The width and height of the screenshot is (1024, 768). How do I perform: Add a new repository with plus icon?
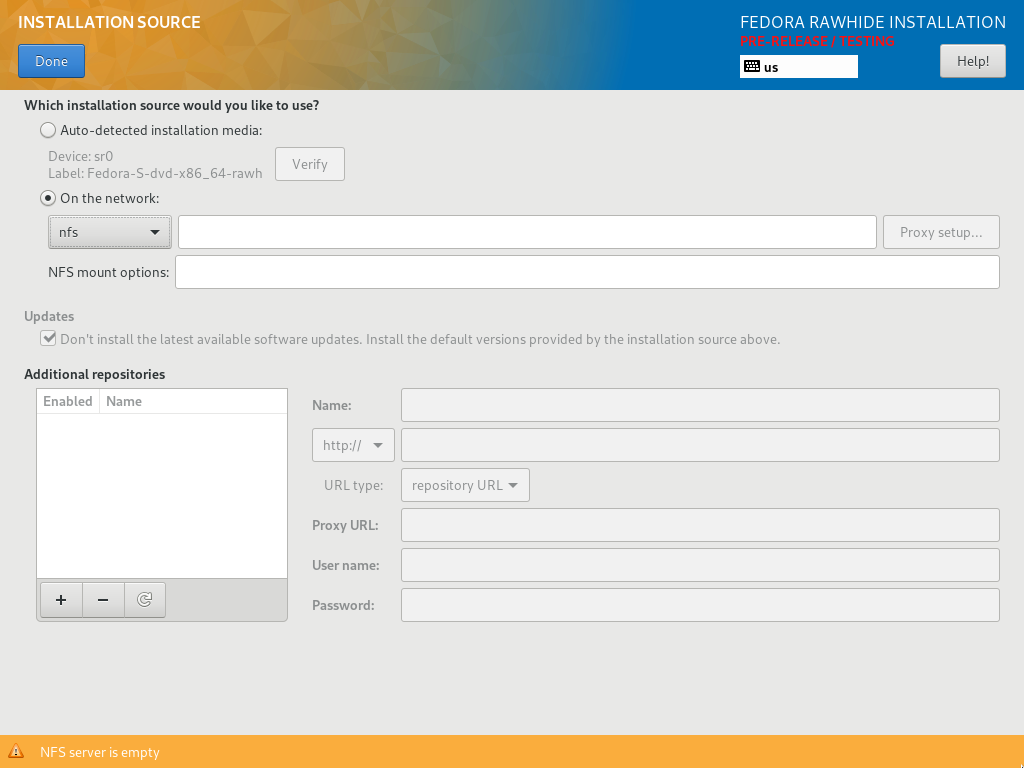click(x=61, y=600)
